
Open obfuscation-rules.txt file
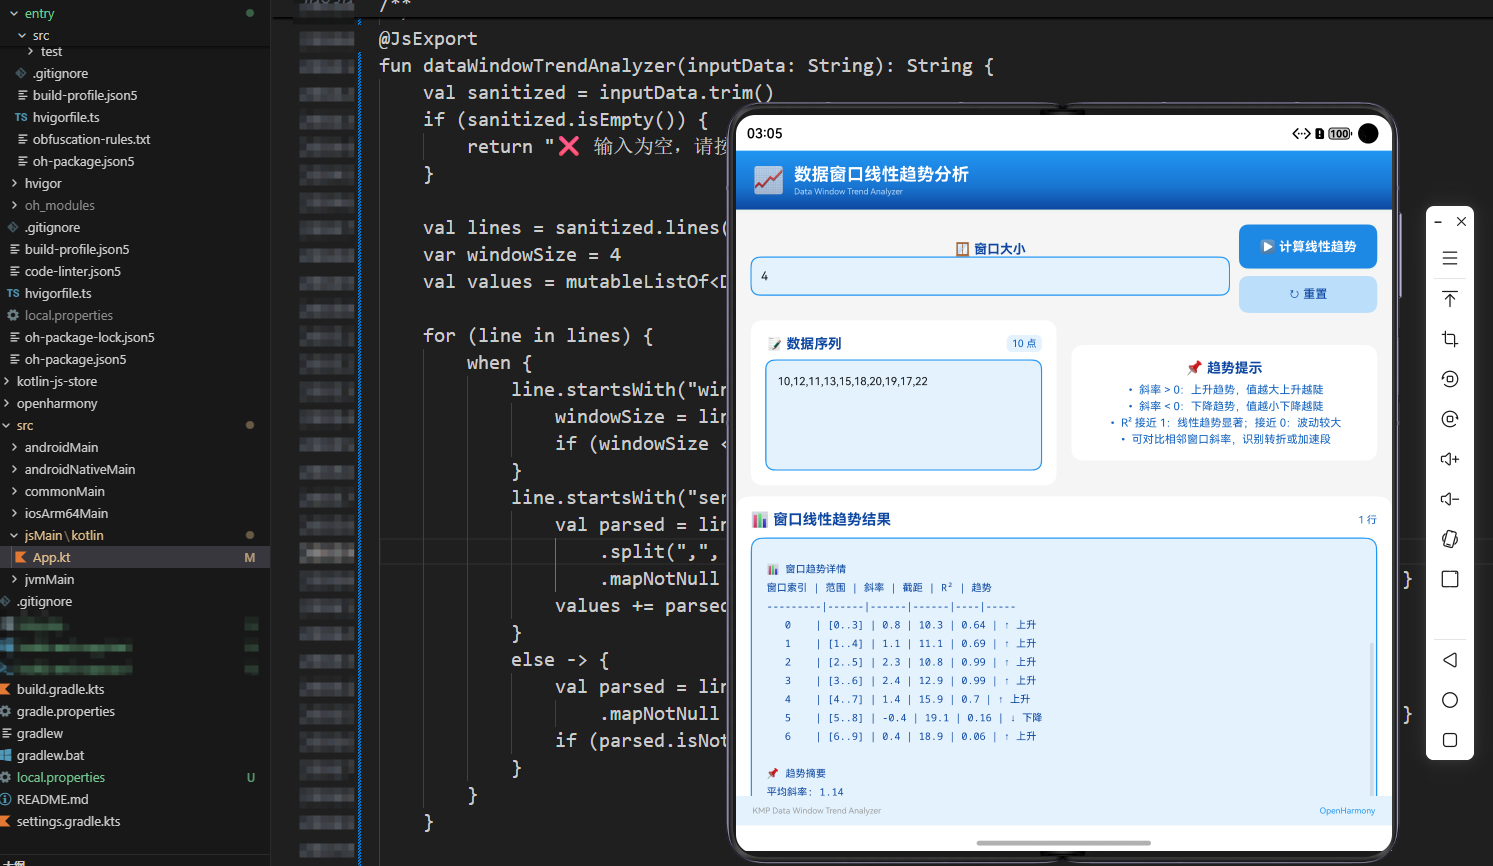91,139
